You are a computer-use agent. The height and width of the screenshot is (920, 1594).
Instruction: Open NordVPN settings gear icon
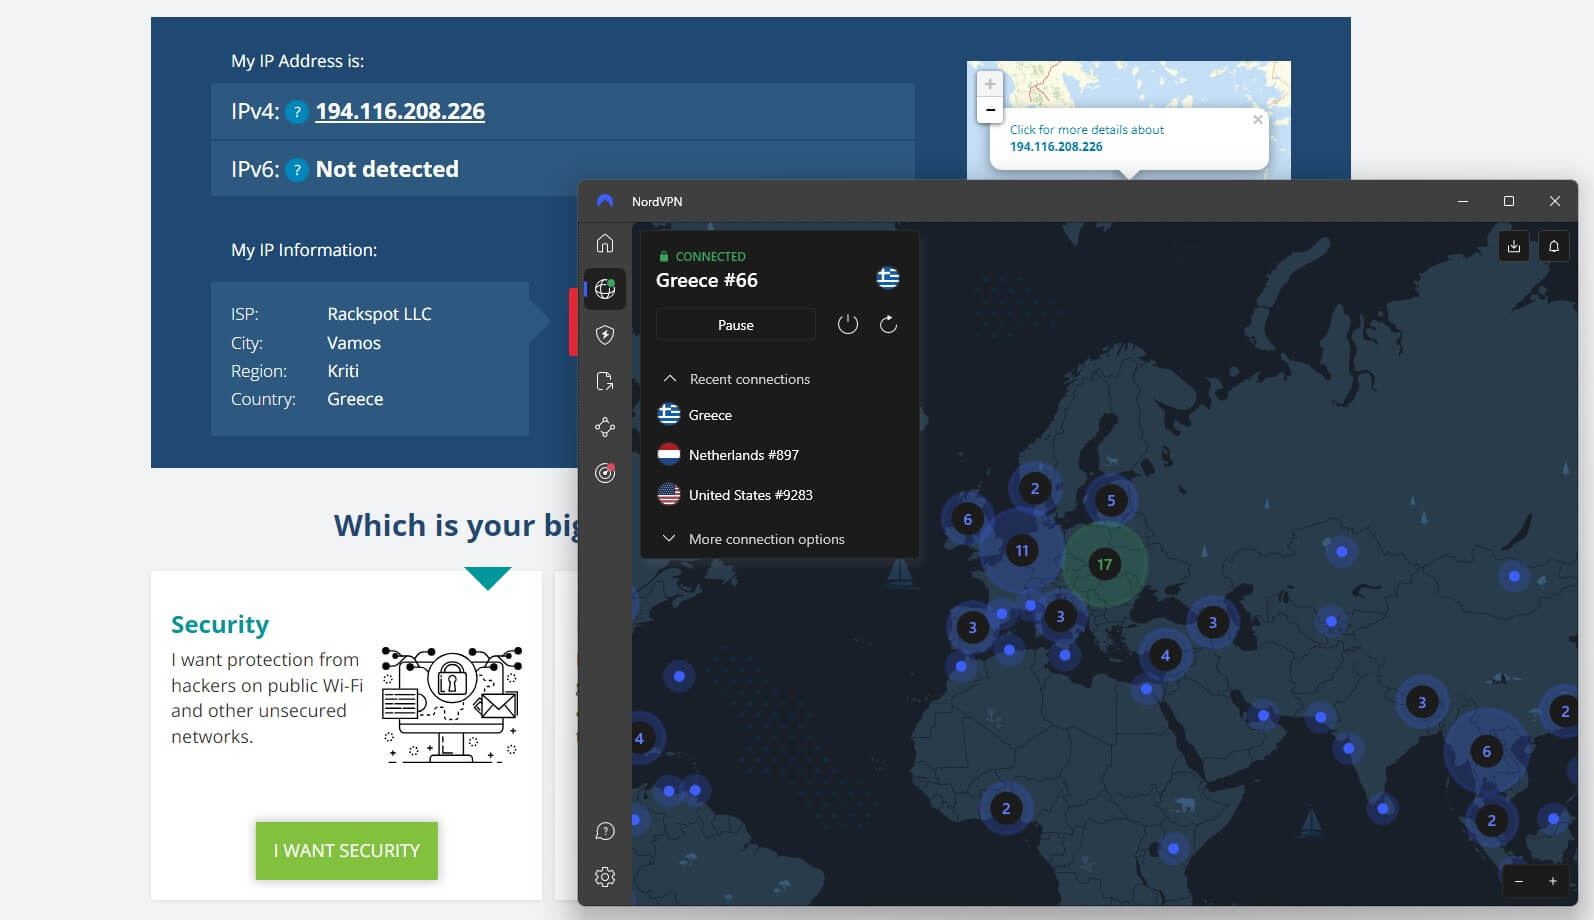605,877
